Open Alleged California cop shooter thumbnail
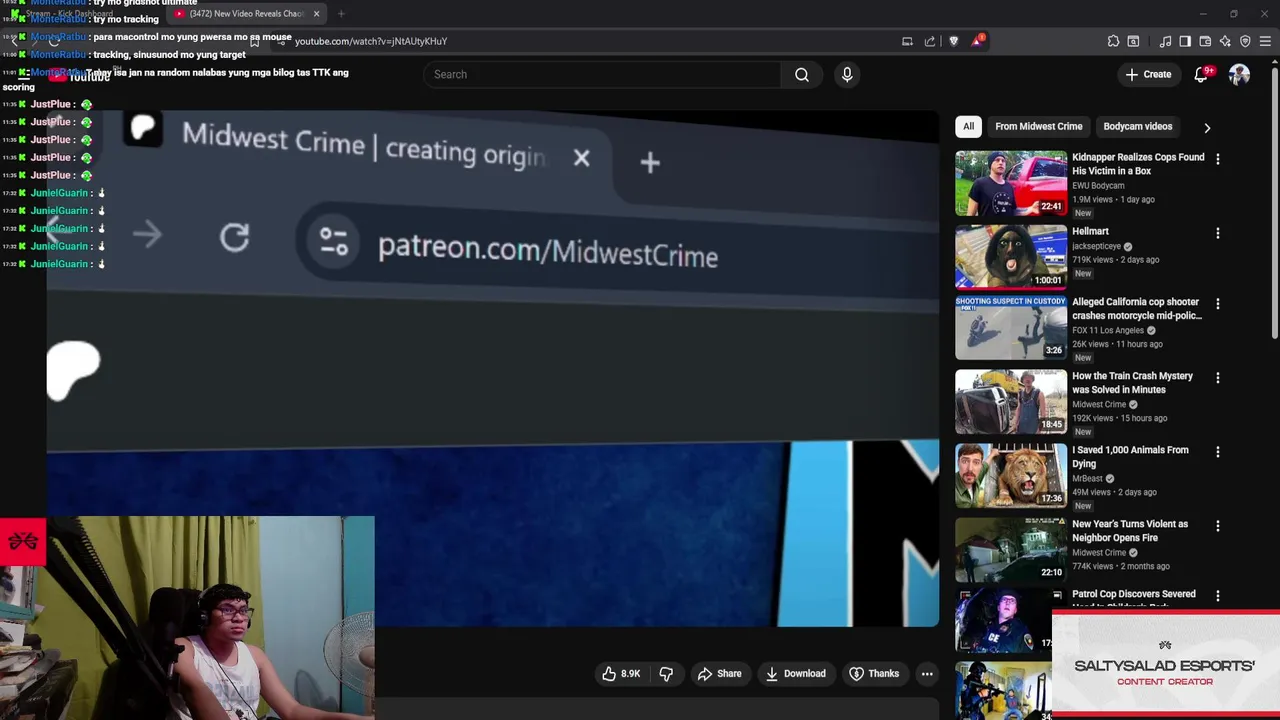The image size is (1280, 720). tap(1011, 328)
